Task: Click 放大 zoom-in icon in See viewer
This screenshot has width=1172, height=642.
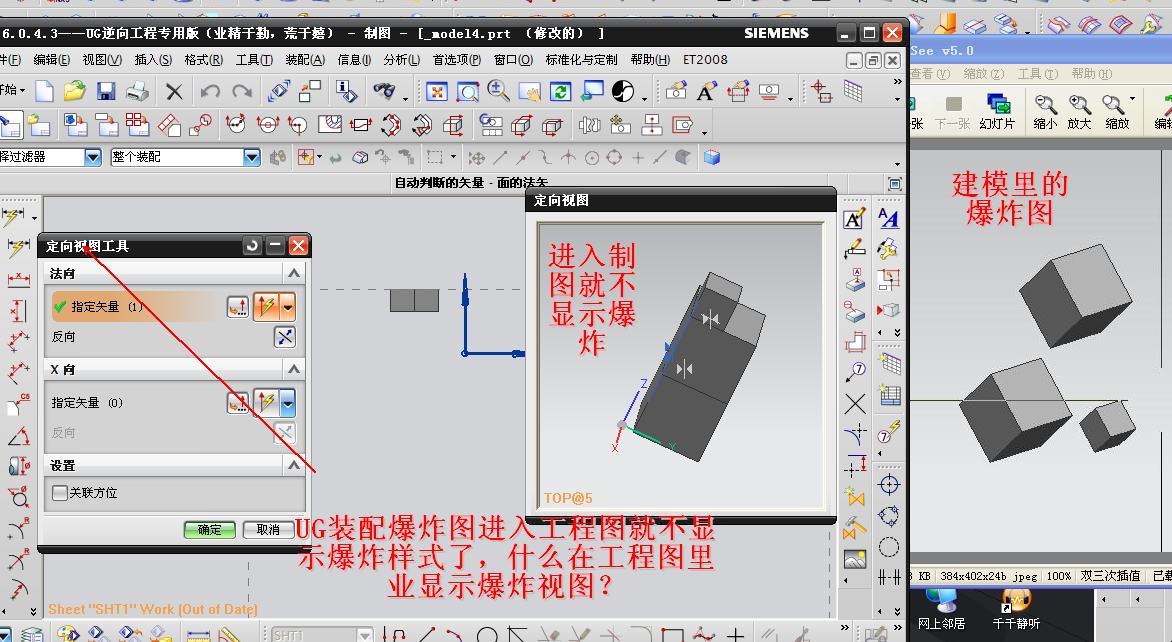Action: [x=1079, y=111]
